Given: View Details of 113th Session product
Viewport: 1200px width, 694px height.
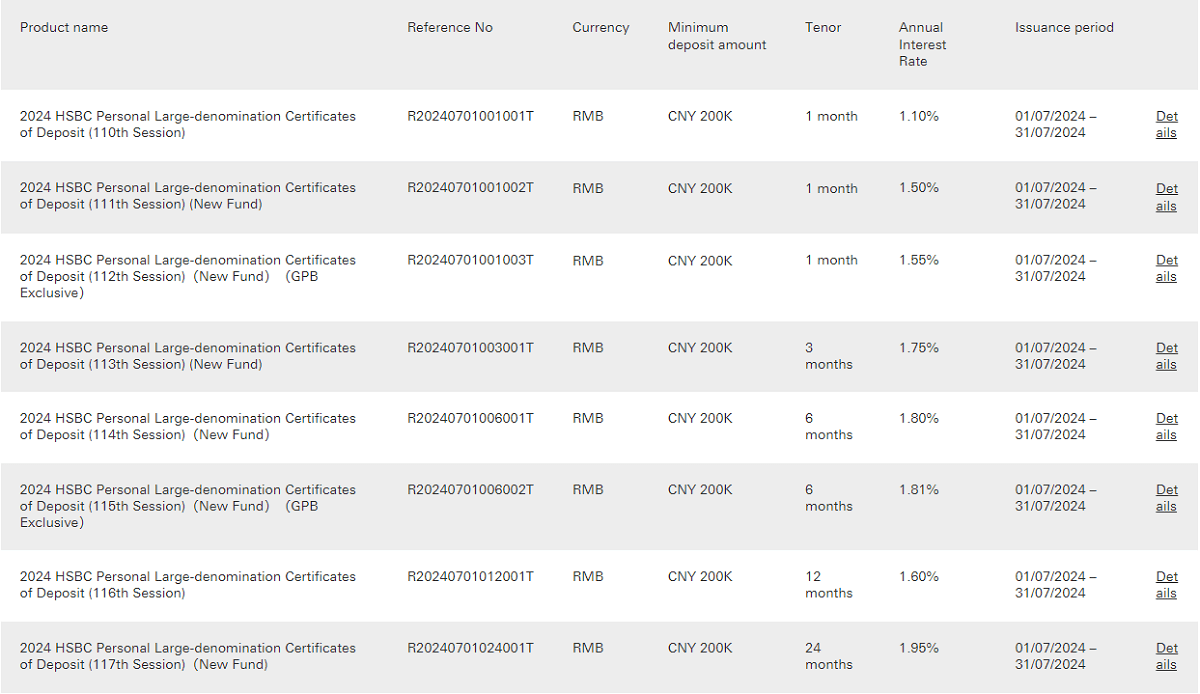Looking at the screenshot, I should 1166,356.
